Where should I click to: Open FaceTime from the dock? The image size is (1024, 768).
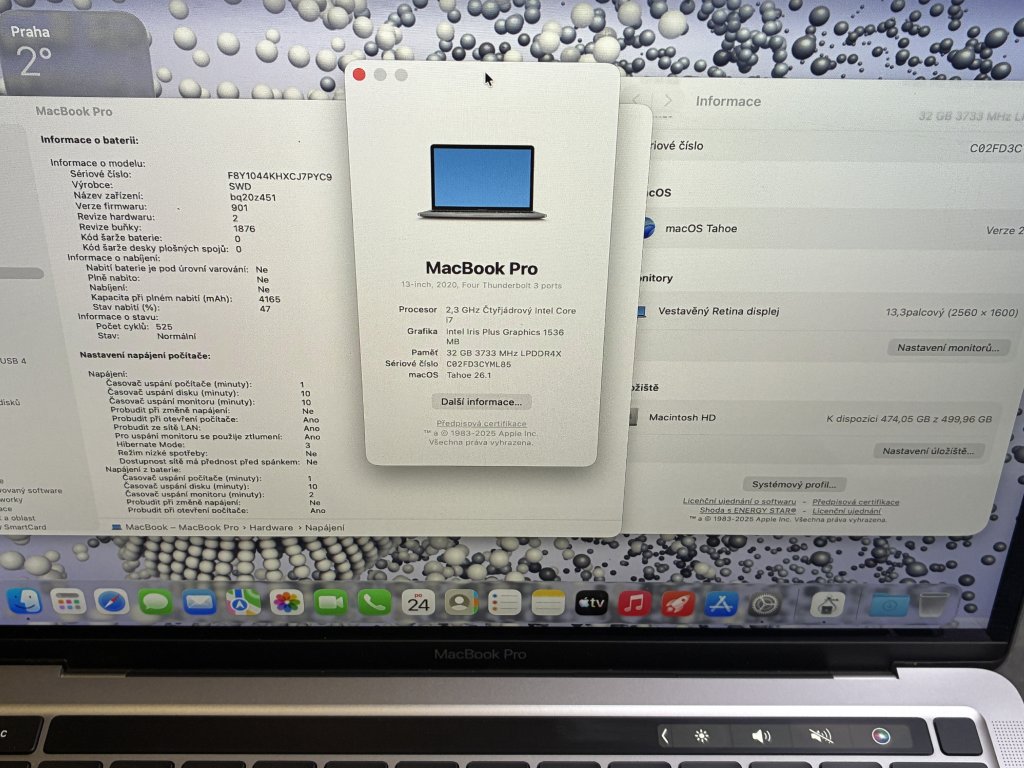point(330,602)
